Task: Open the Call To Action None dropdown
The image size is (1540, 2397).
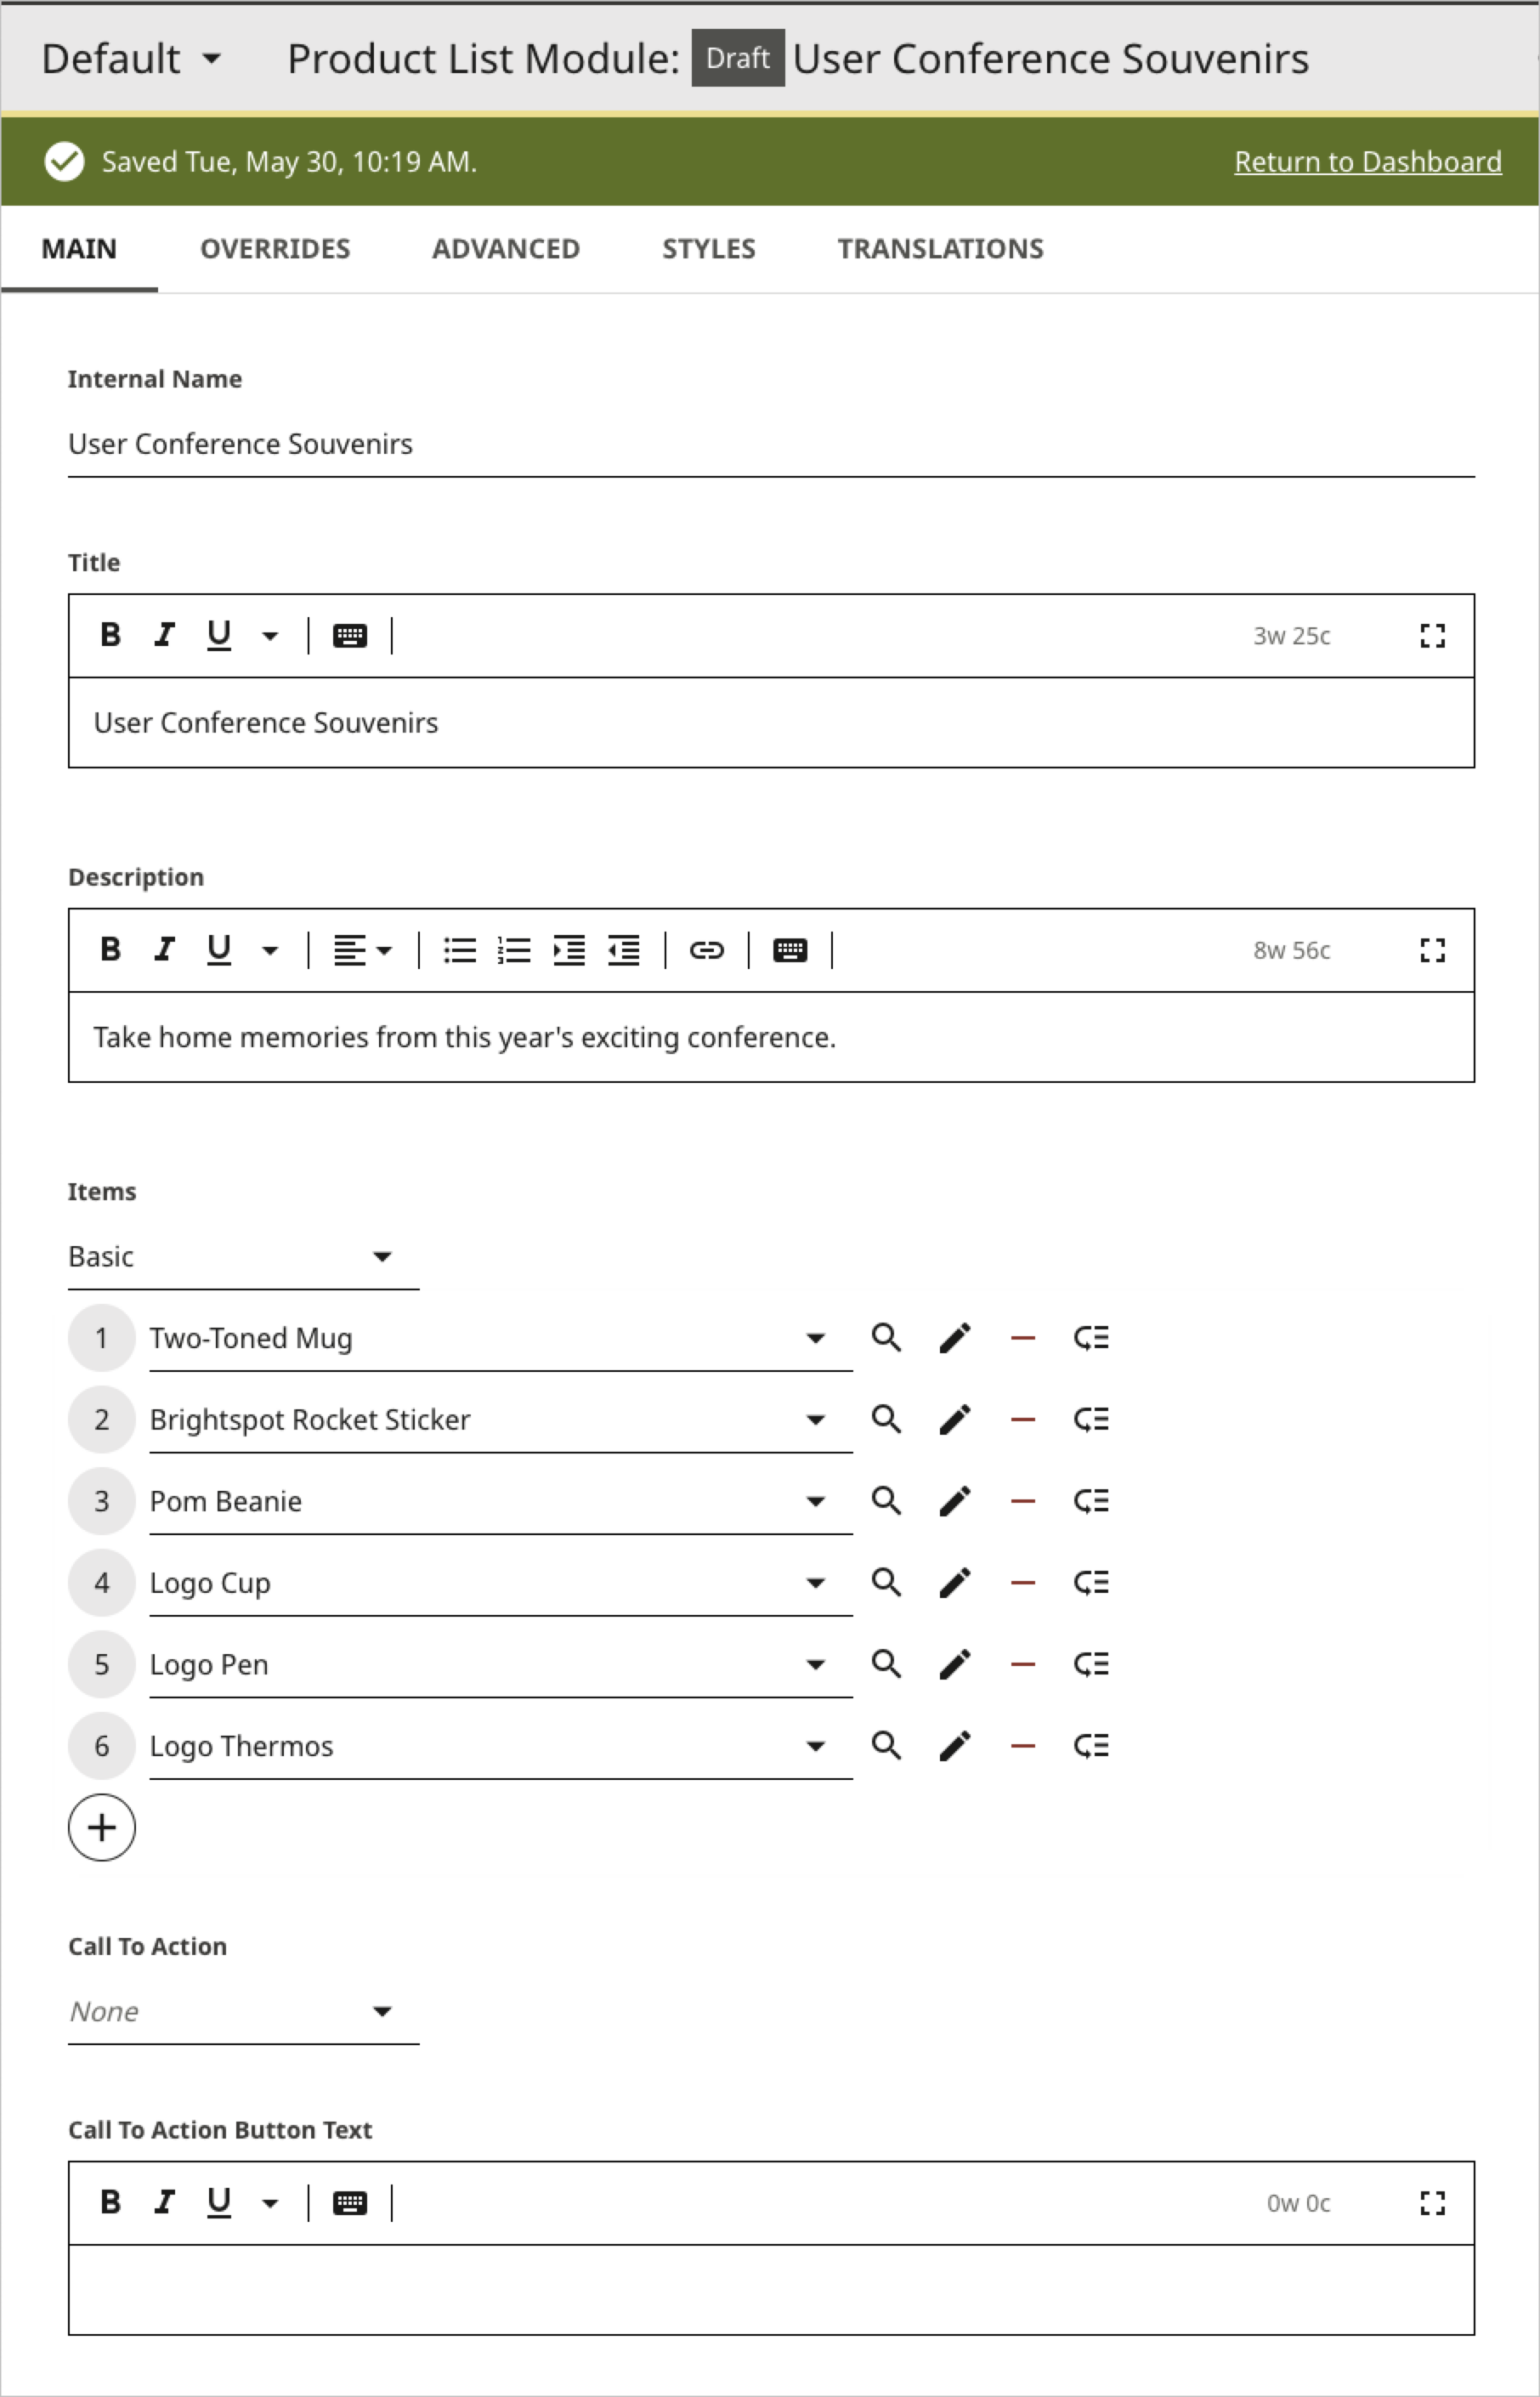Action: point(385,2011)
